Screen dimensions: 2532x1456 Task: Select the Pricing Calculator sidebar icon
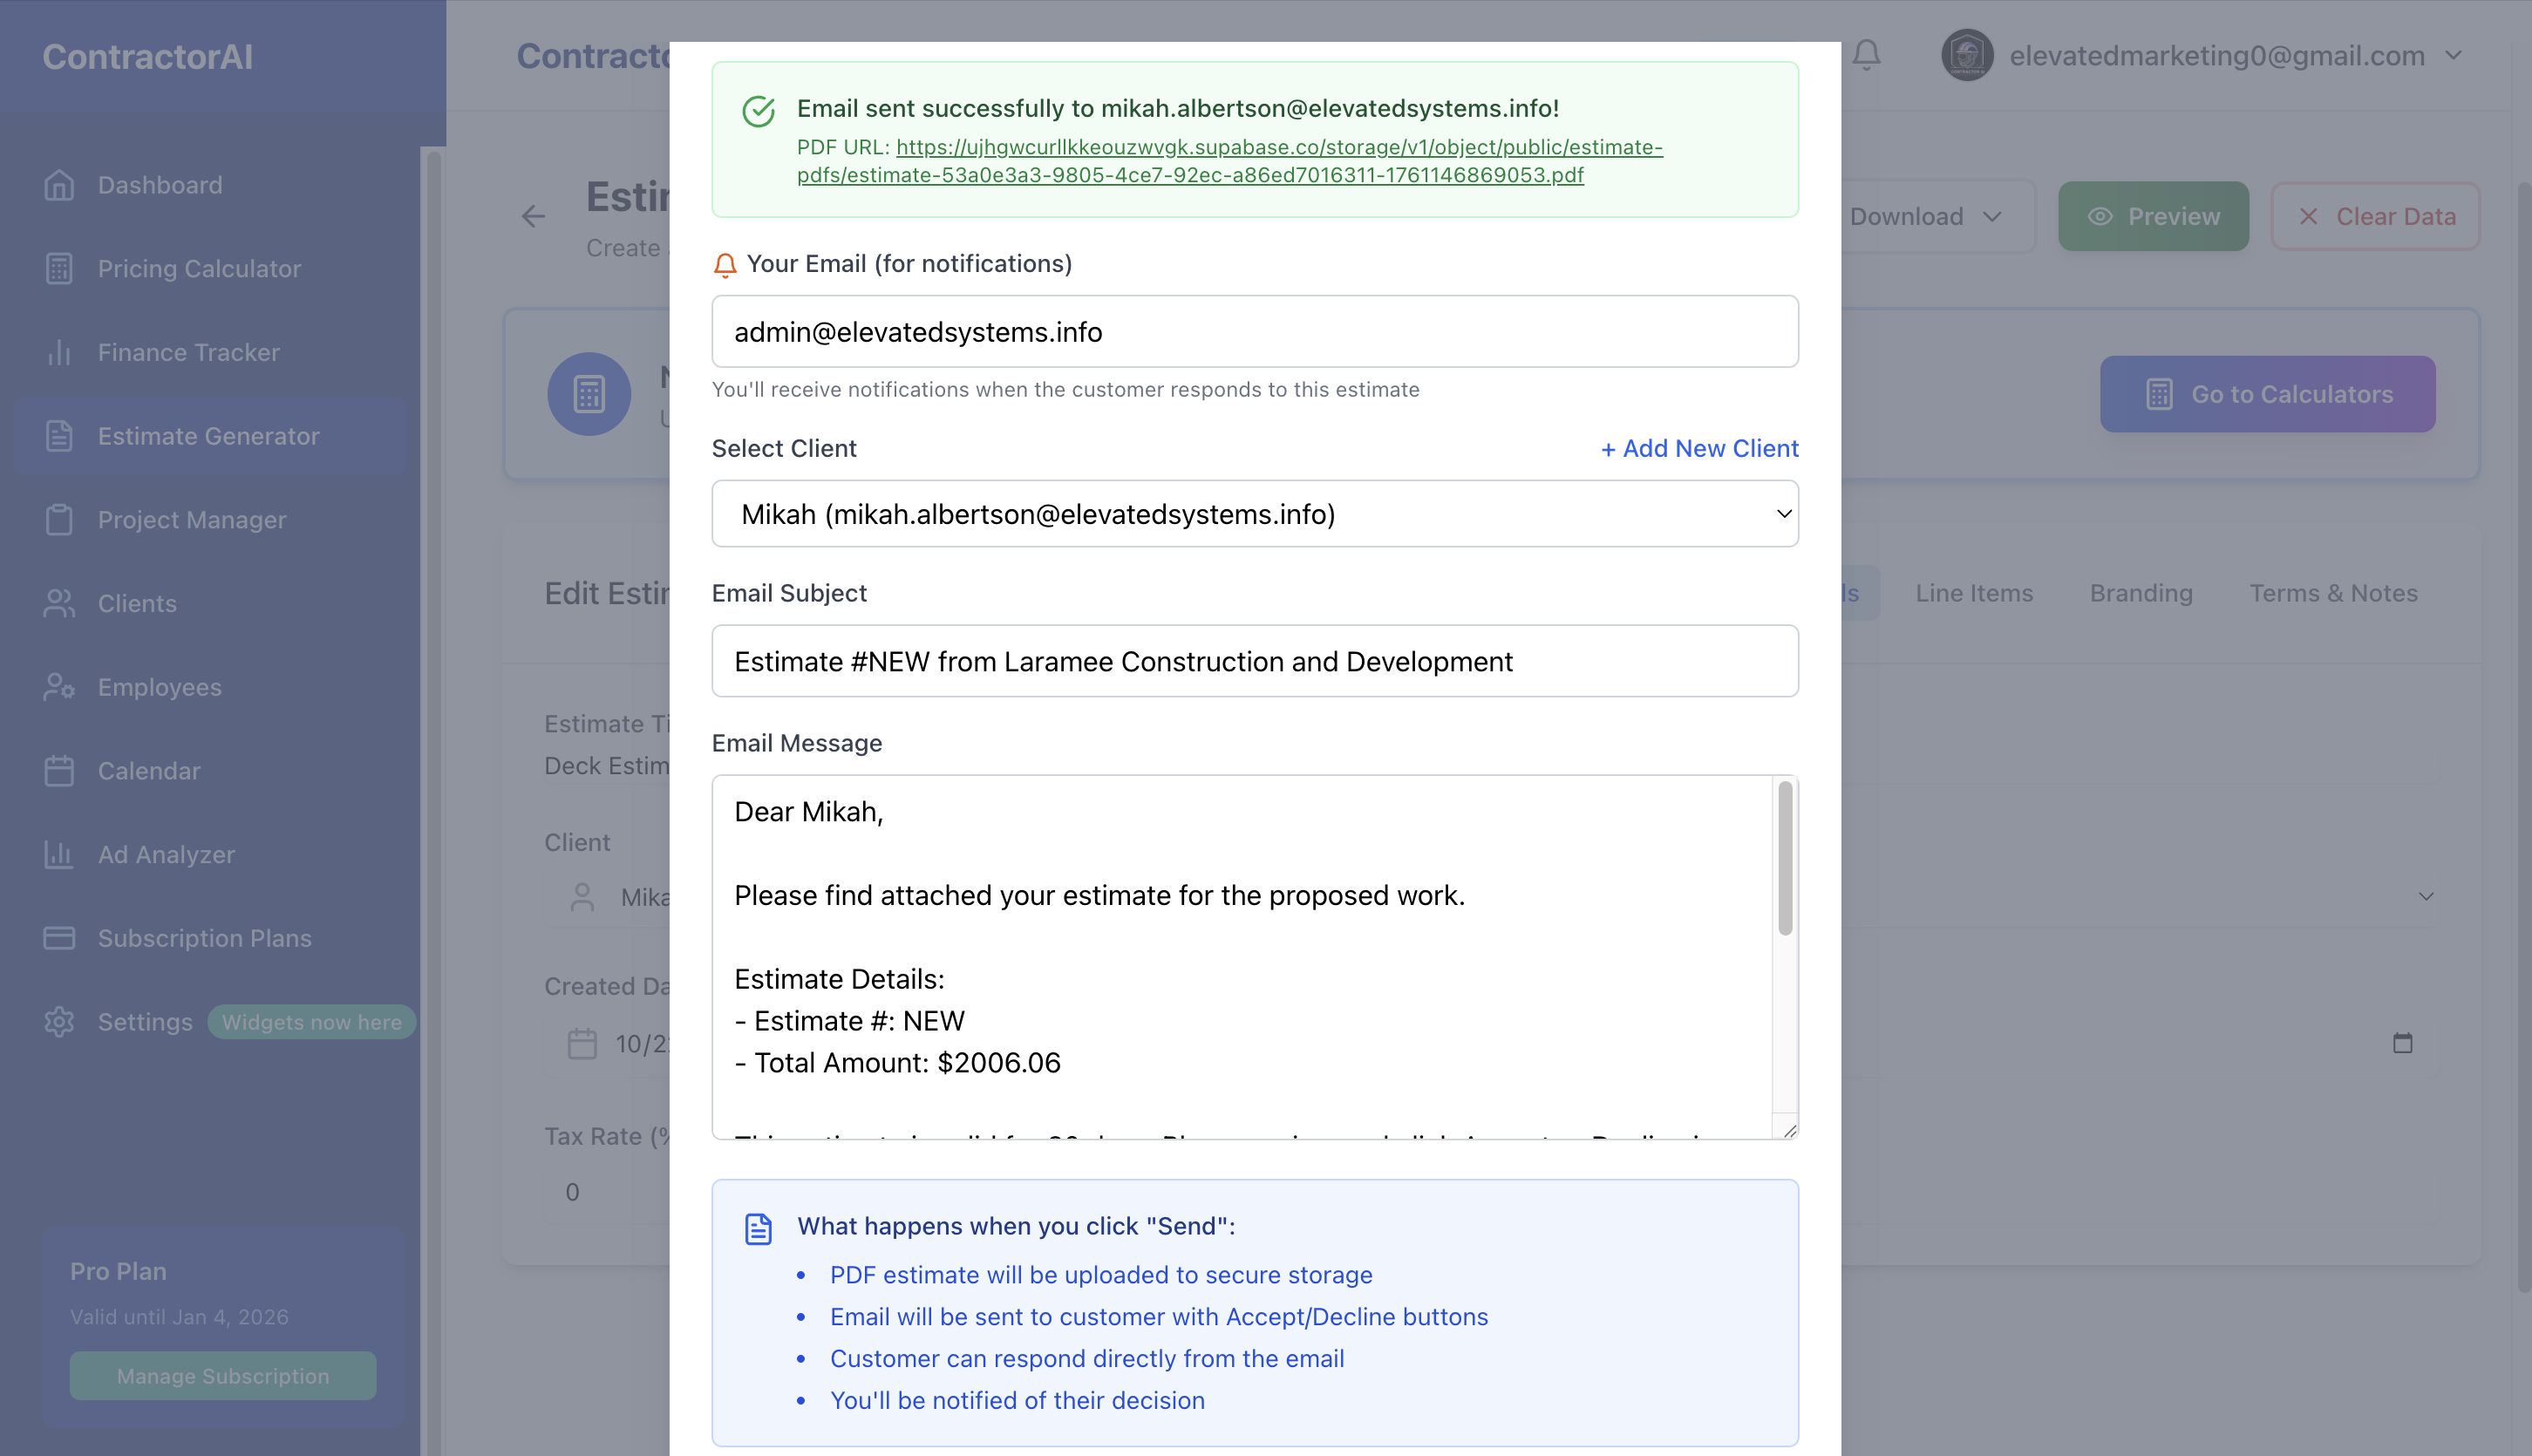(x=60, y=268)
